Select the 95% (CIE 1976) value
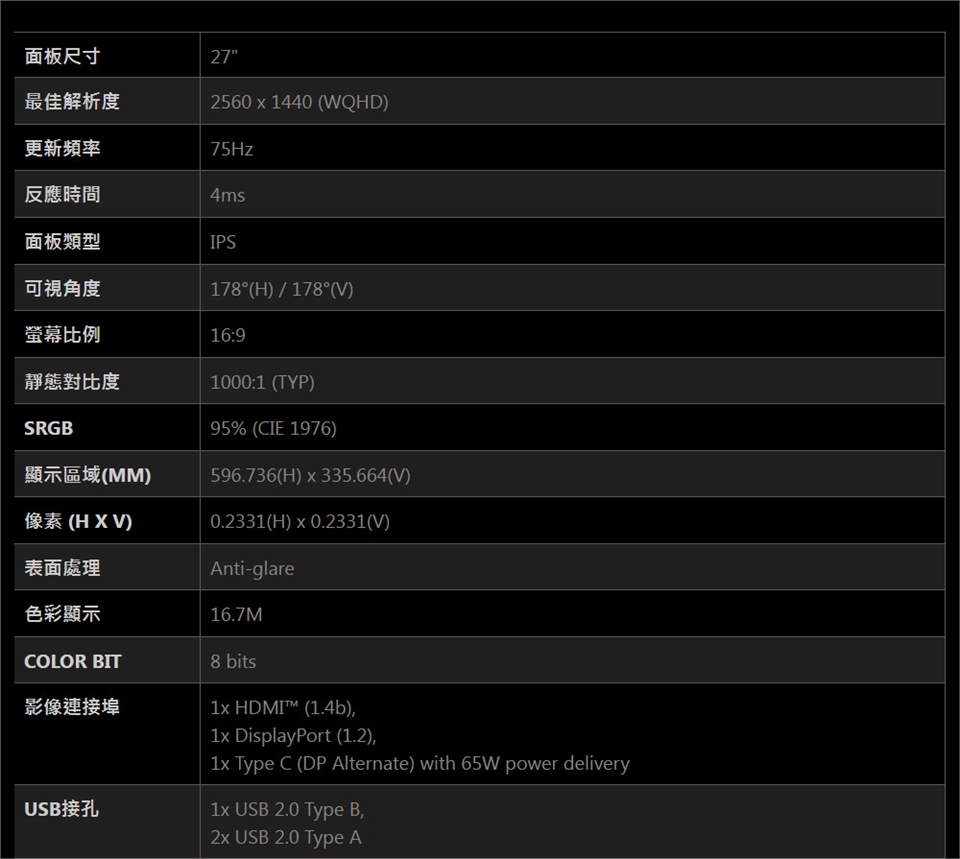The width and height of the screenshot is (960, 859). (273, 428)
